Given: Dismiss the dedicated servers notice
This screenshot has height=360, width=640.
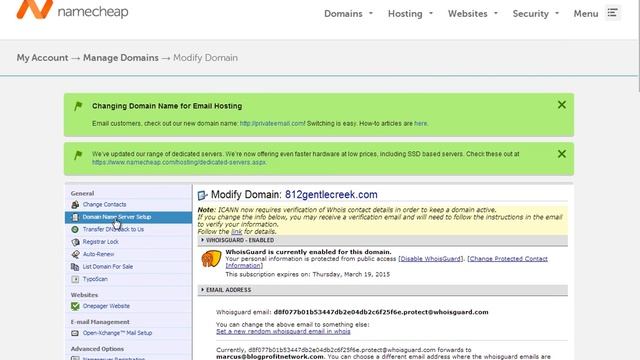Looking at the screenshot, I should pos(562,154).
